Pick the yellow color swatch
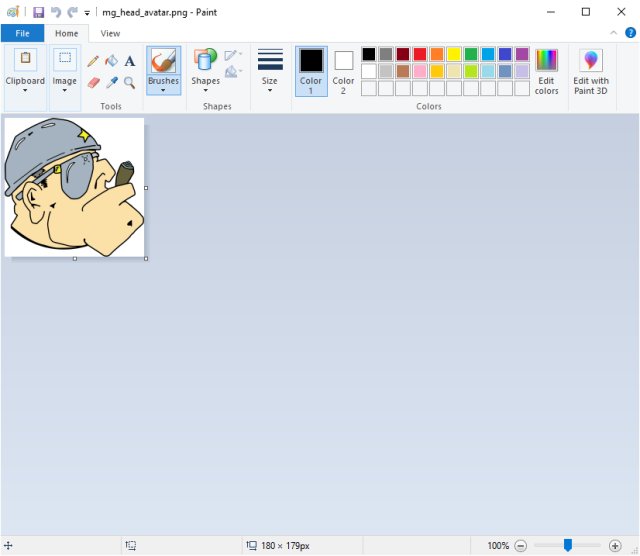This screenshot has height=556, width=640. click(x=454, y=54)
